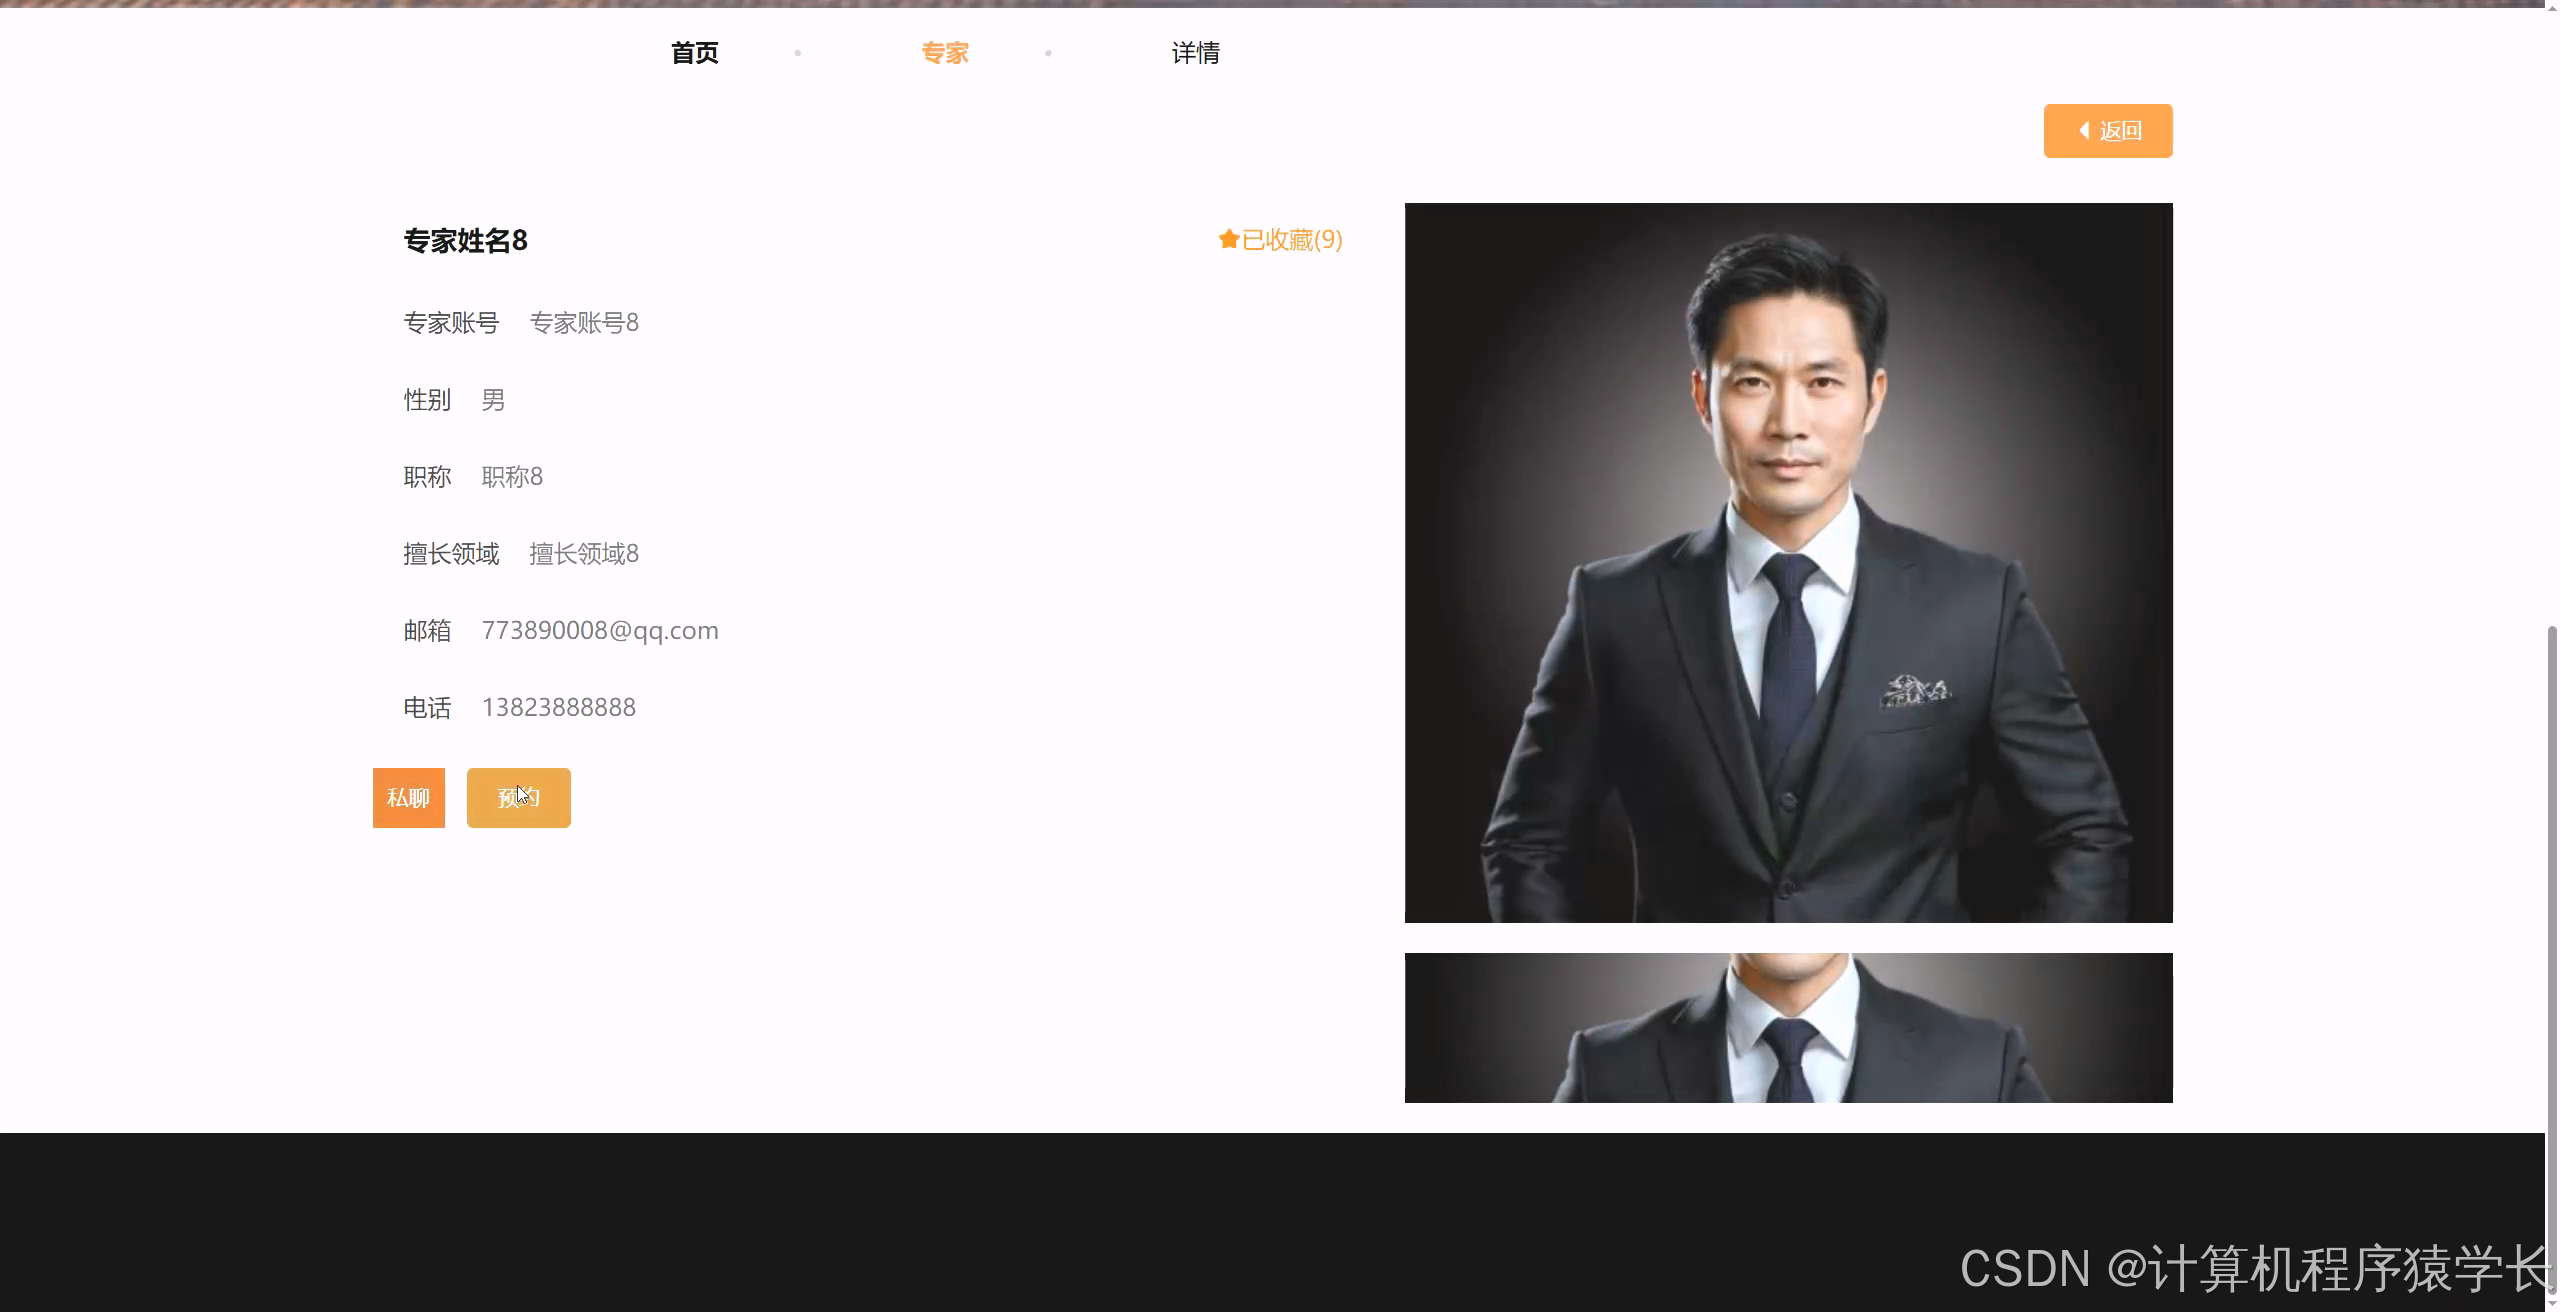
Task: Click the 专家姓名8 heading
Action: [464, 241]
